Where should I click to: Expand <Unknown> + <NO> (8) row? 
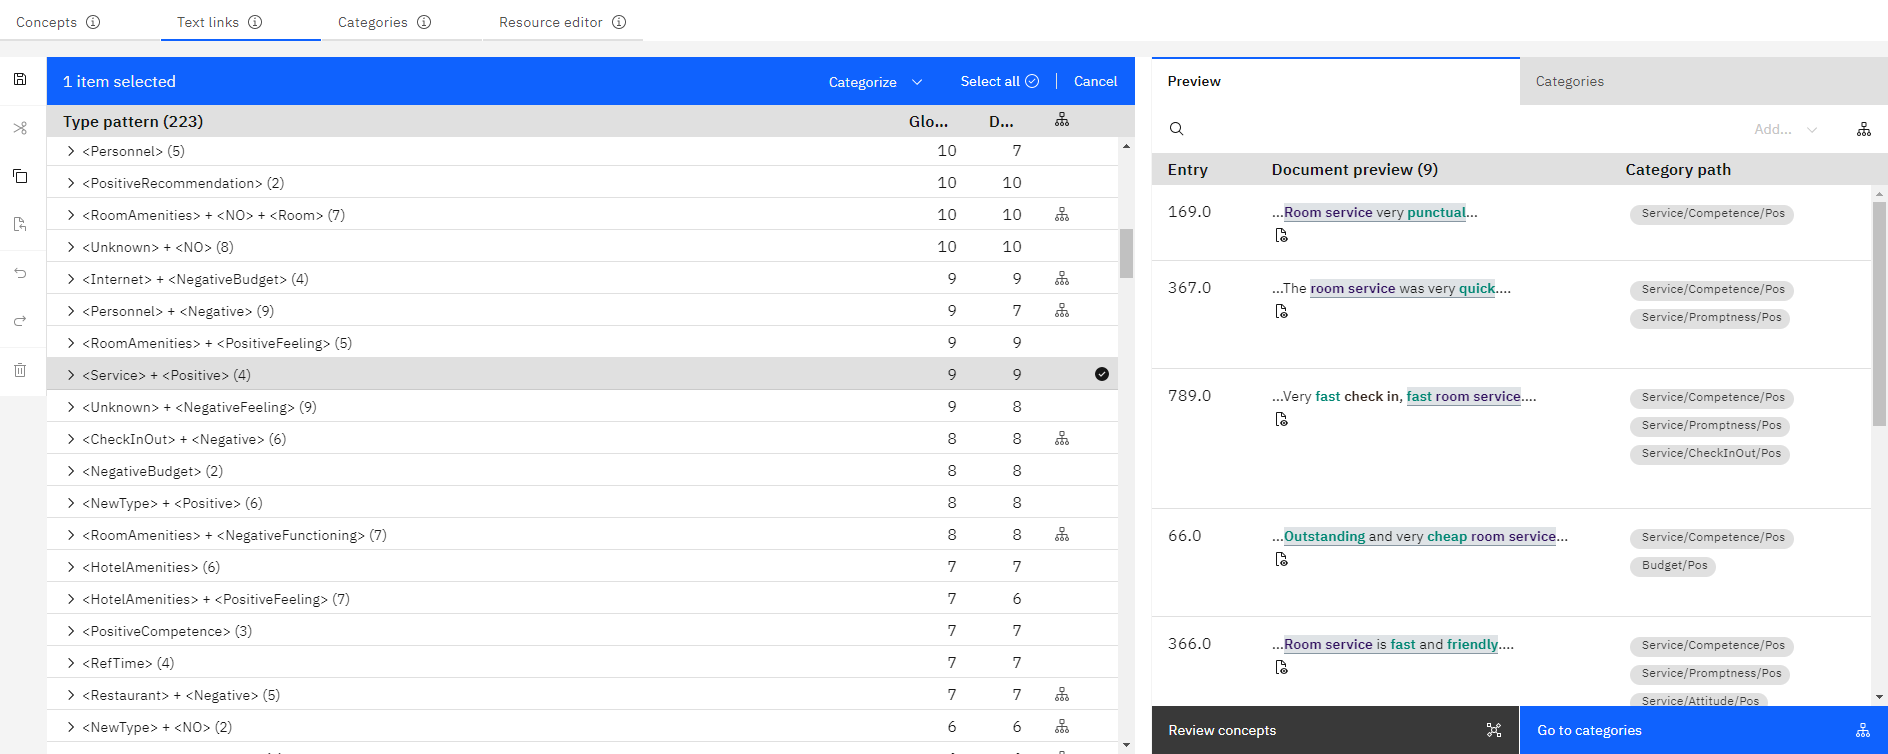click(x=71, y=247)
